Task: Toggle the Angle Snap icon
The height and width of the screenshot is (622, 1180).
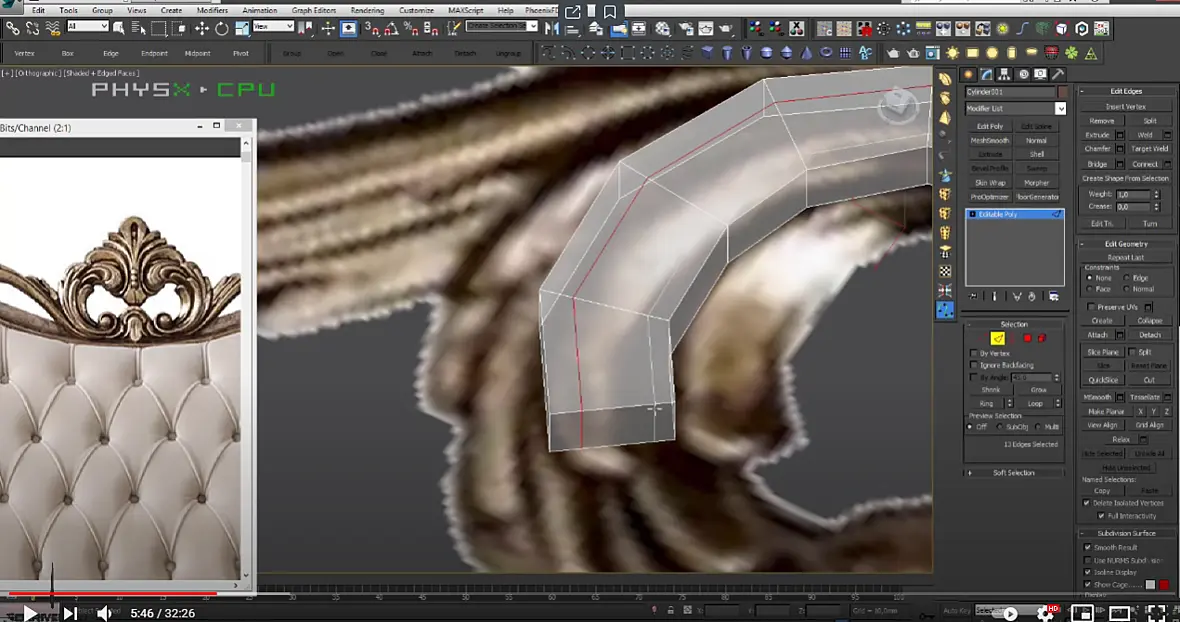Action: 391,29
